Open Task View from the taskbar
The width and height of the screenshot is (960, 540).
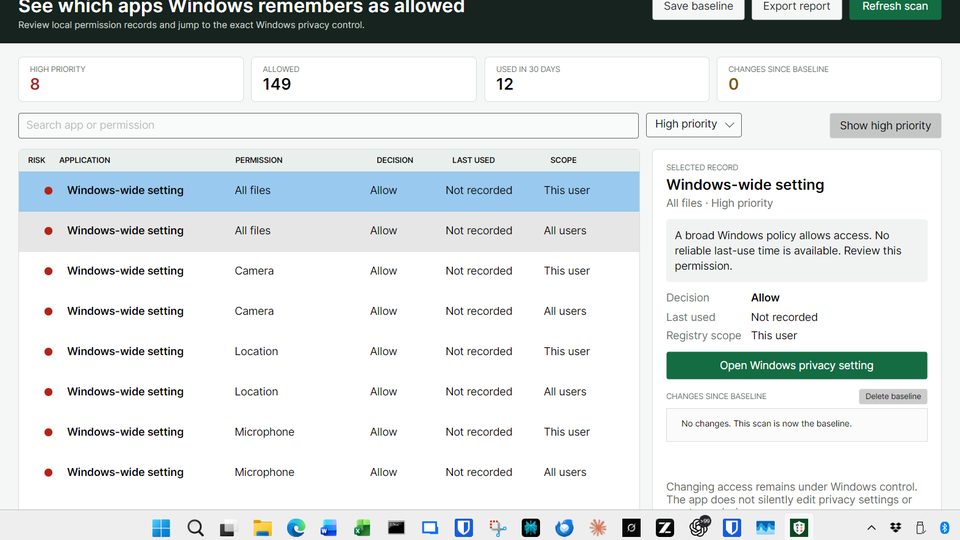click(x=228, y=527)
